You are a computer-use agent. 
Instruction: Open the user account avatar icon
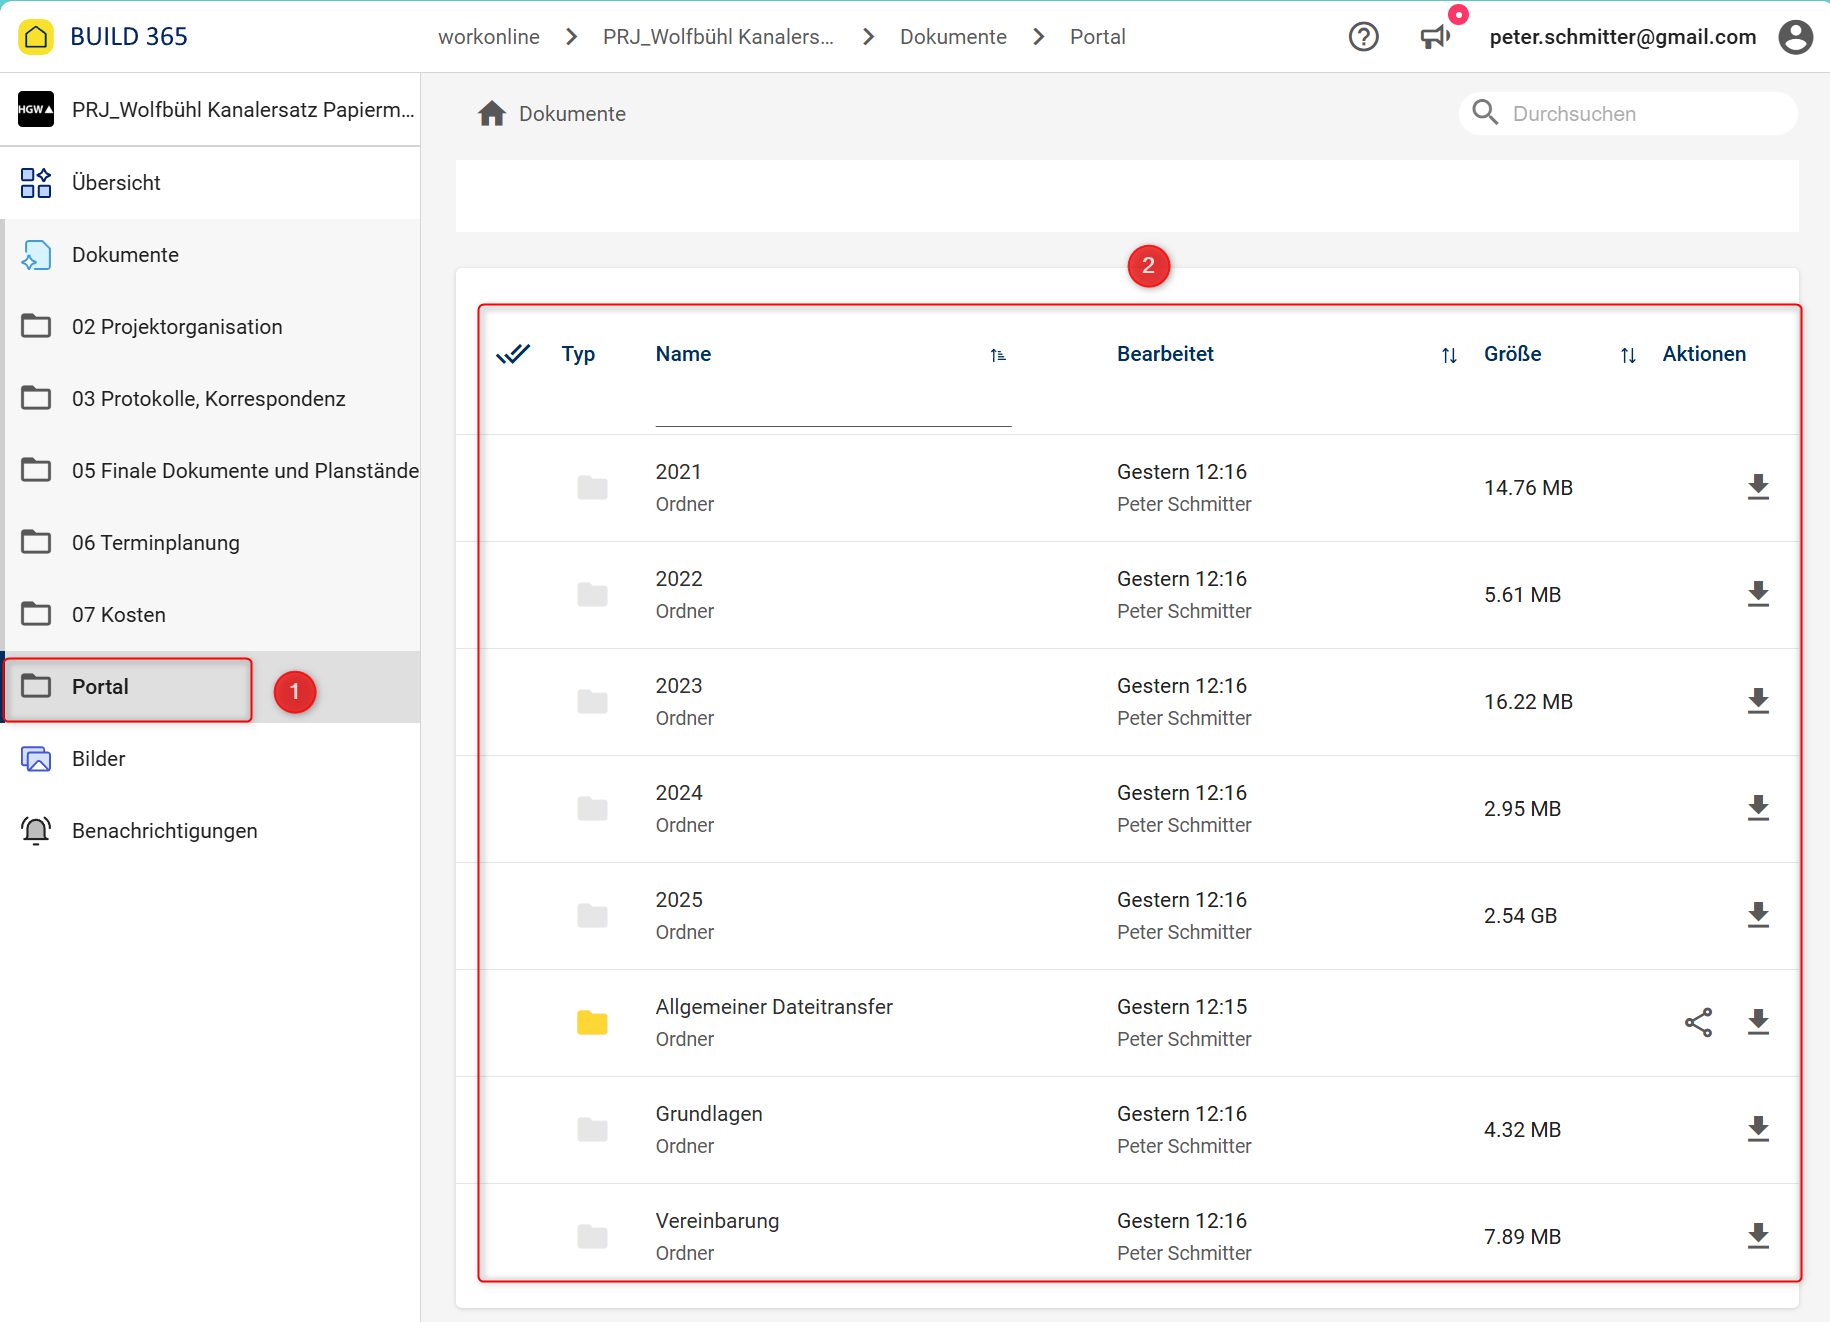[1795, 37]
